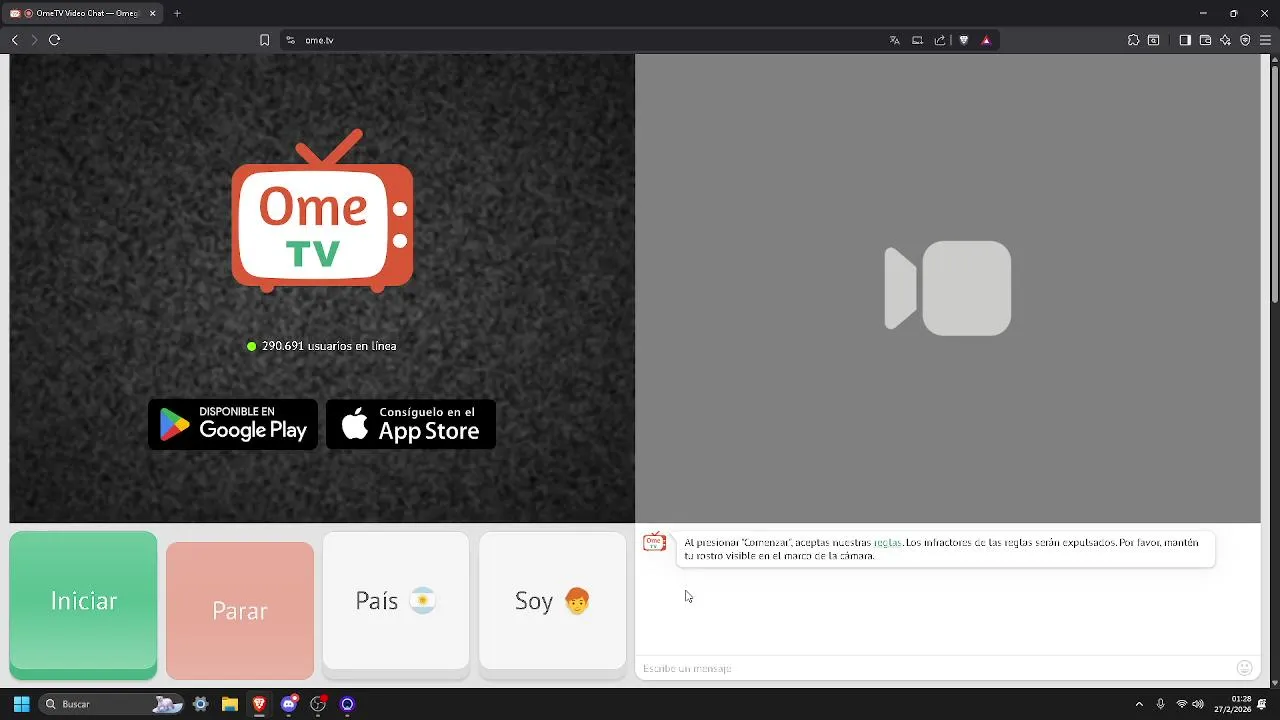Open a new browser tab

[x=177, y=14]
